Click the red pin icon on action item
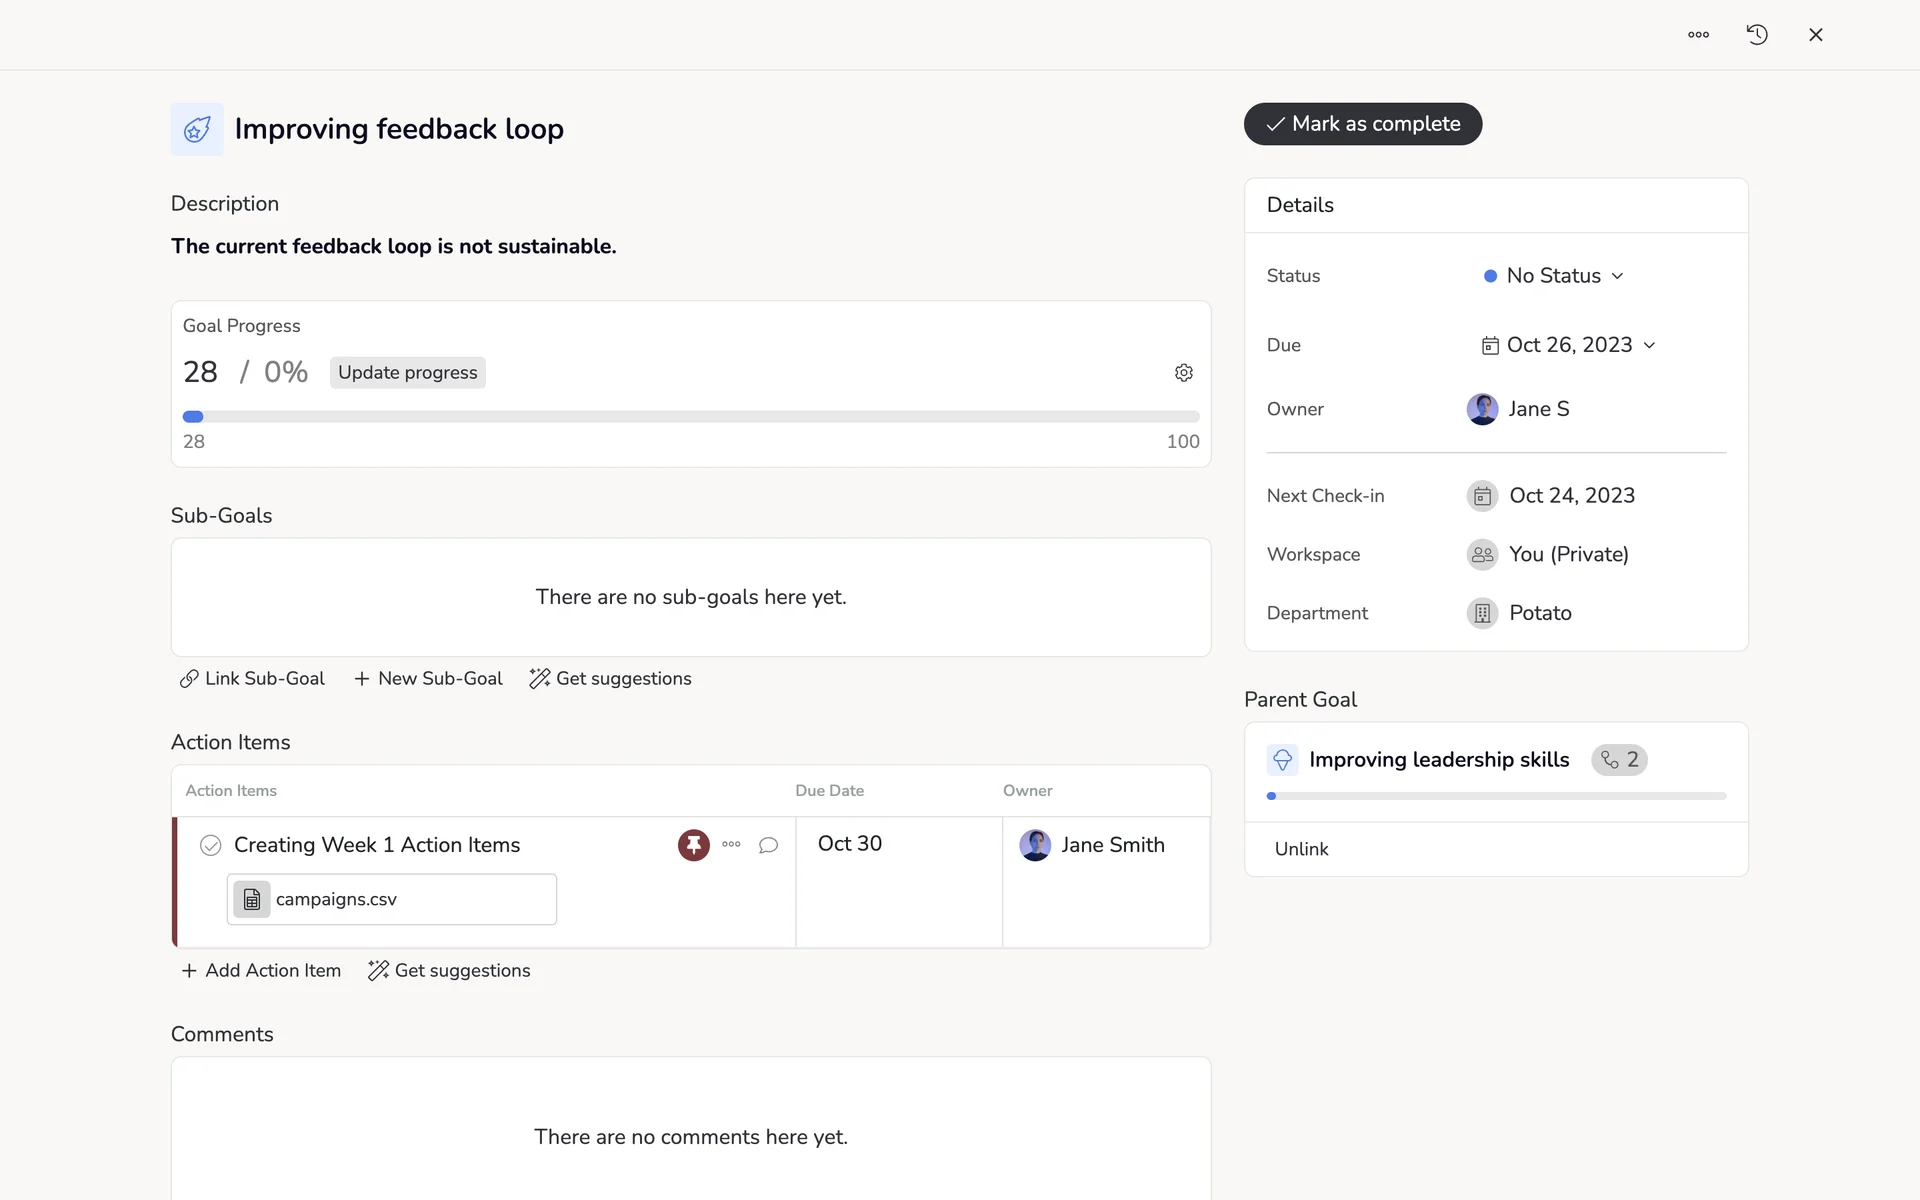This screenshot has width=1920, height=1200. (x=693, y=845)
